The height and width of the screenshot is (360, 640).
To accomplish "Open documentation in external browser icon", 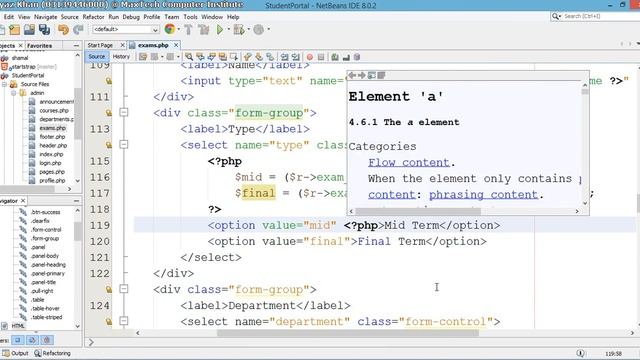I will 371,75.
